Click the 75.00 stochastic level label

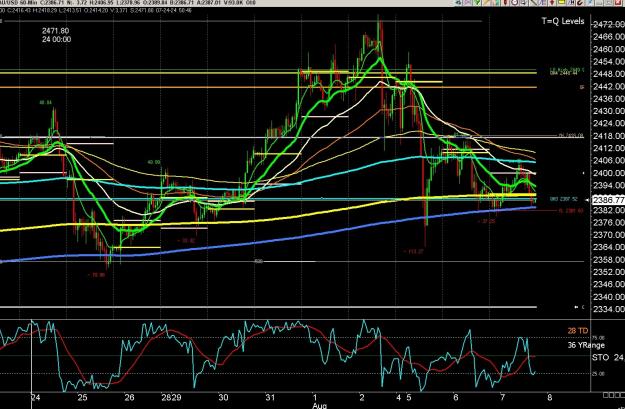[x=600, y=338]
